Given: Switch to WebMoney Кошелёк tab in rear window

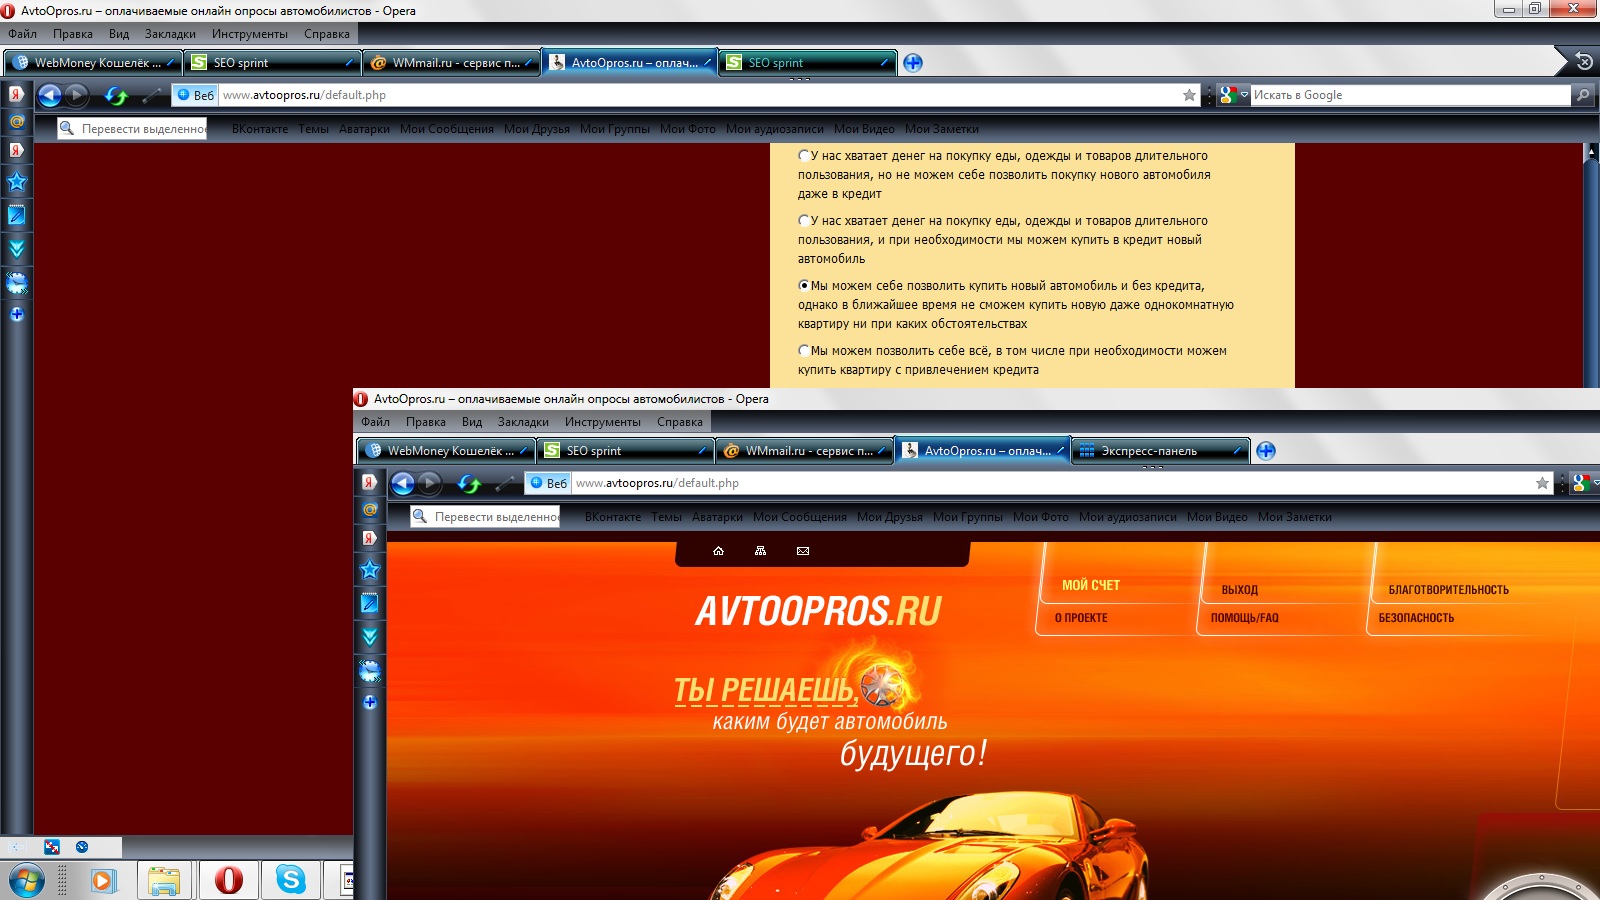Looking at the screenshot, I should (x=93, y=62).
